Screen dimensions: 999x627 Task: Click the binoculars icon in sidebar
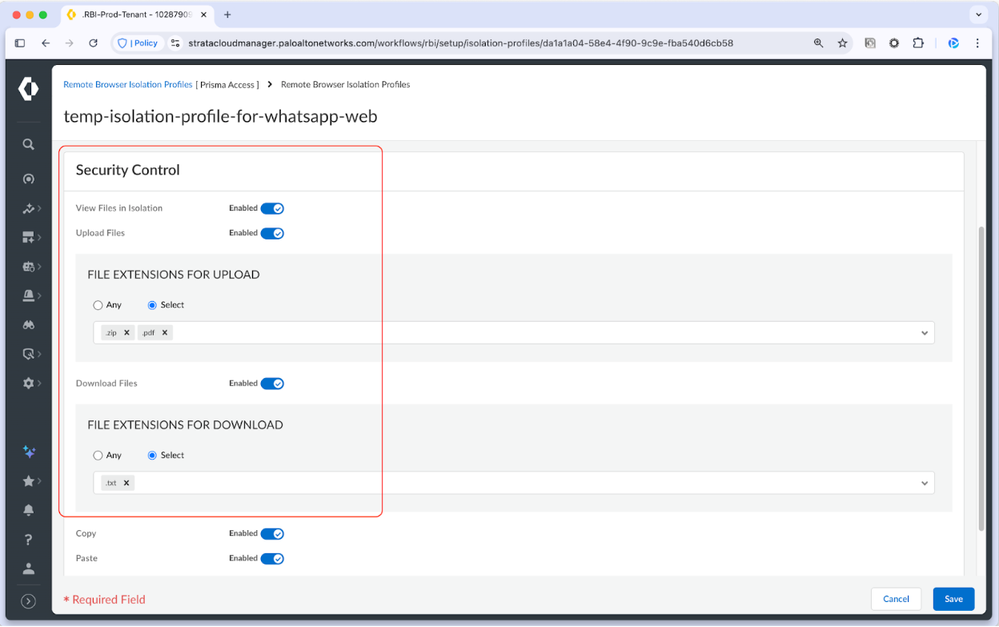point(28,325)
